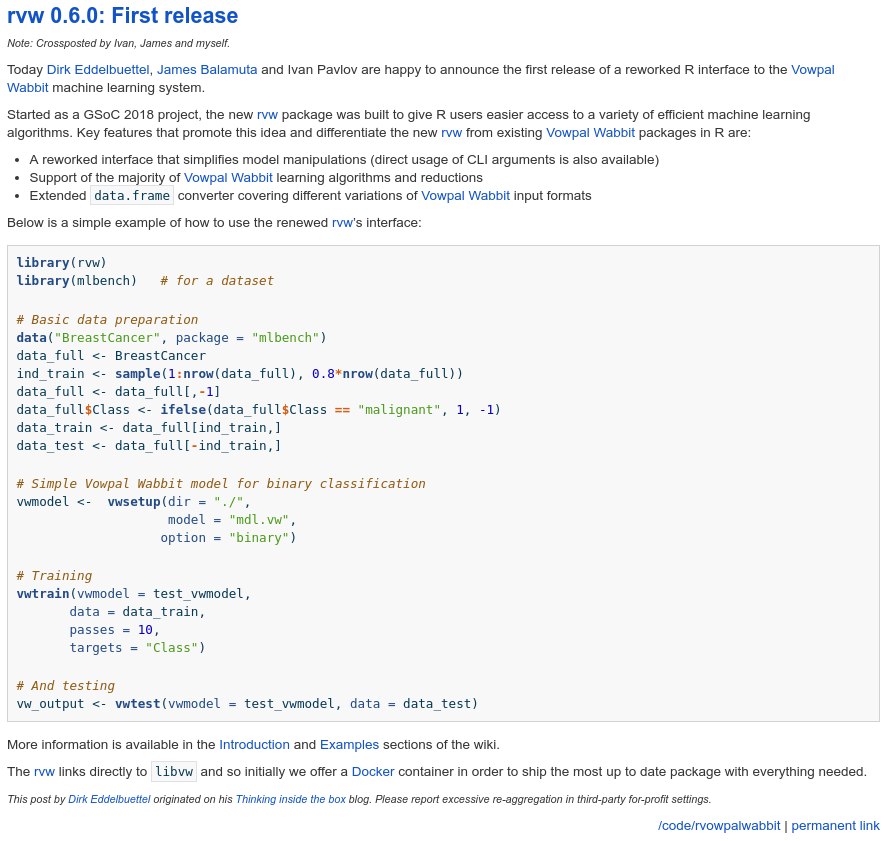Open 'Thinking inside the box' blog link
Viewport: 891px width, 841px height.
[x=290, y=800]
